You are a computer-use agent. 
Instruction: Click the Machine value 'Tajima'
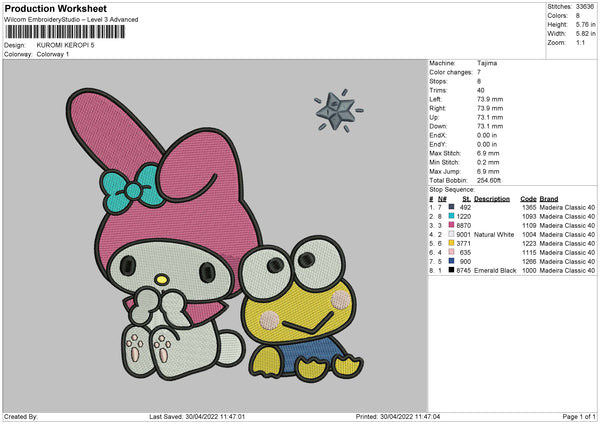coord(487,63)
